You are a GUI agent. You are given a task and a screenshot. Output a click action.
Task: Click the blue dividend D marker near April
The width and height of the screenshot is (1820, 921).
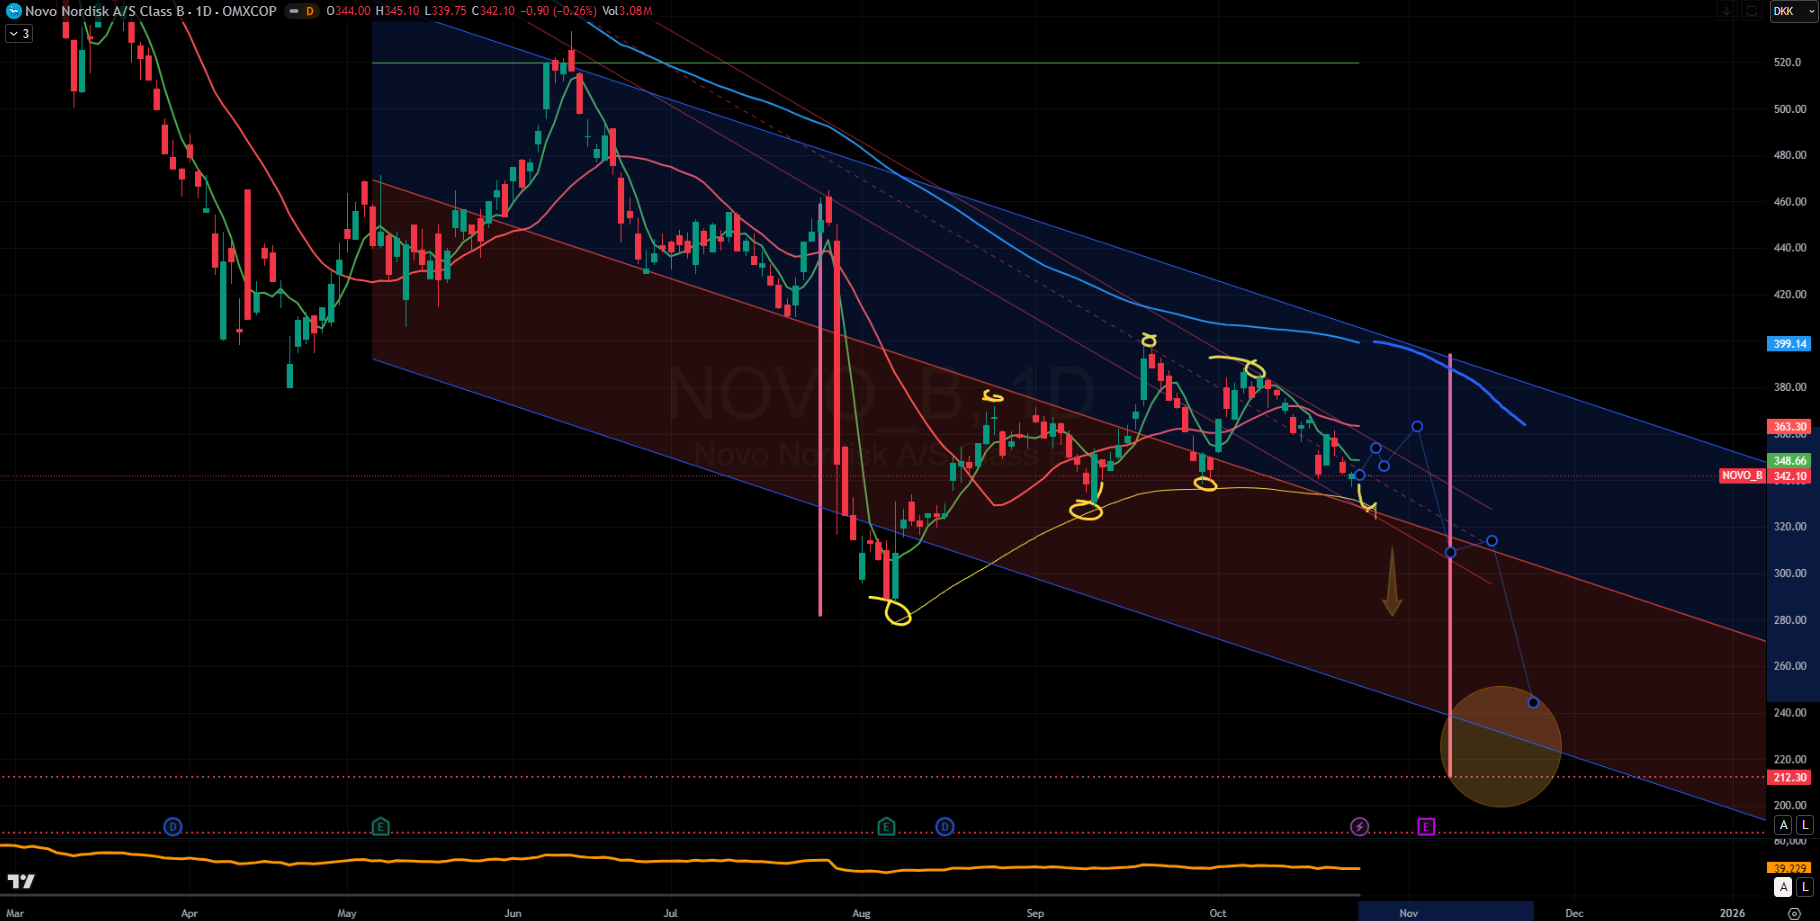[x=173, y=826]
